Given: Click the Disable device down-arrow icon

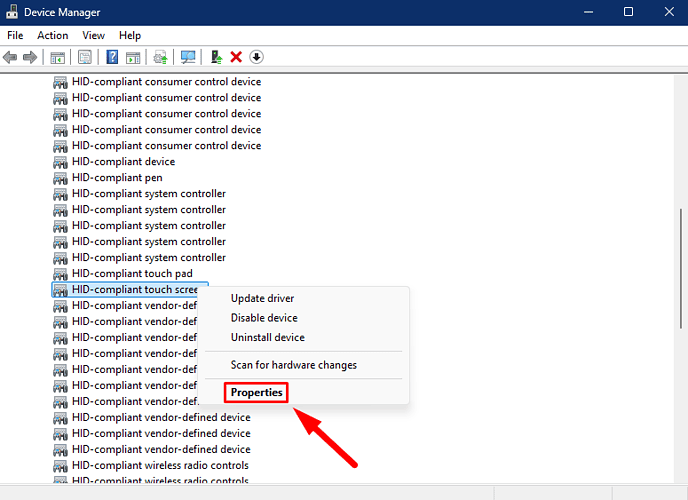Looking at the screenshot, I should click(x=256, y=57).
